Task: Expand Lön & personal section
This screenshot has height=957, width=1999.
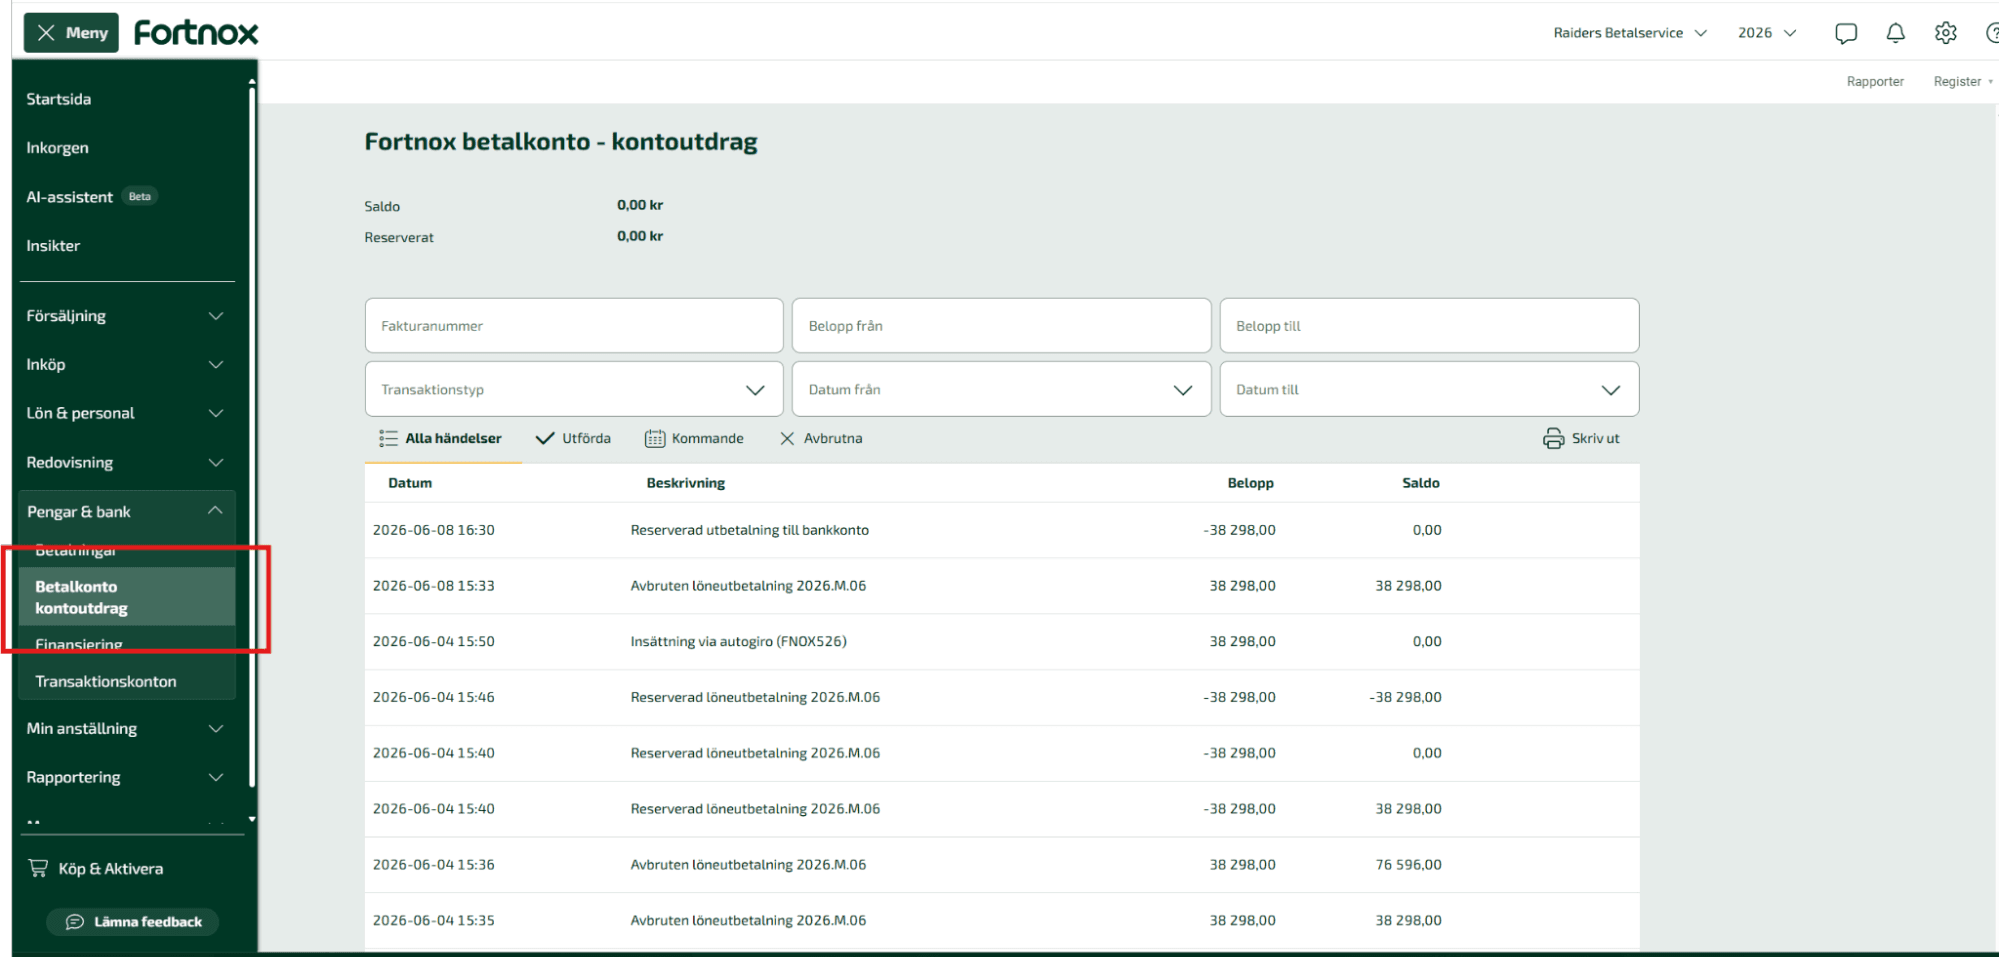Action: [x=126, y=413]
